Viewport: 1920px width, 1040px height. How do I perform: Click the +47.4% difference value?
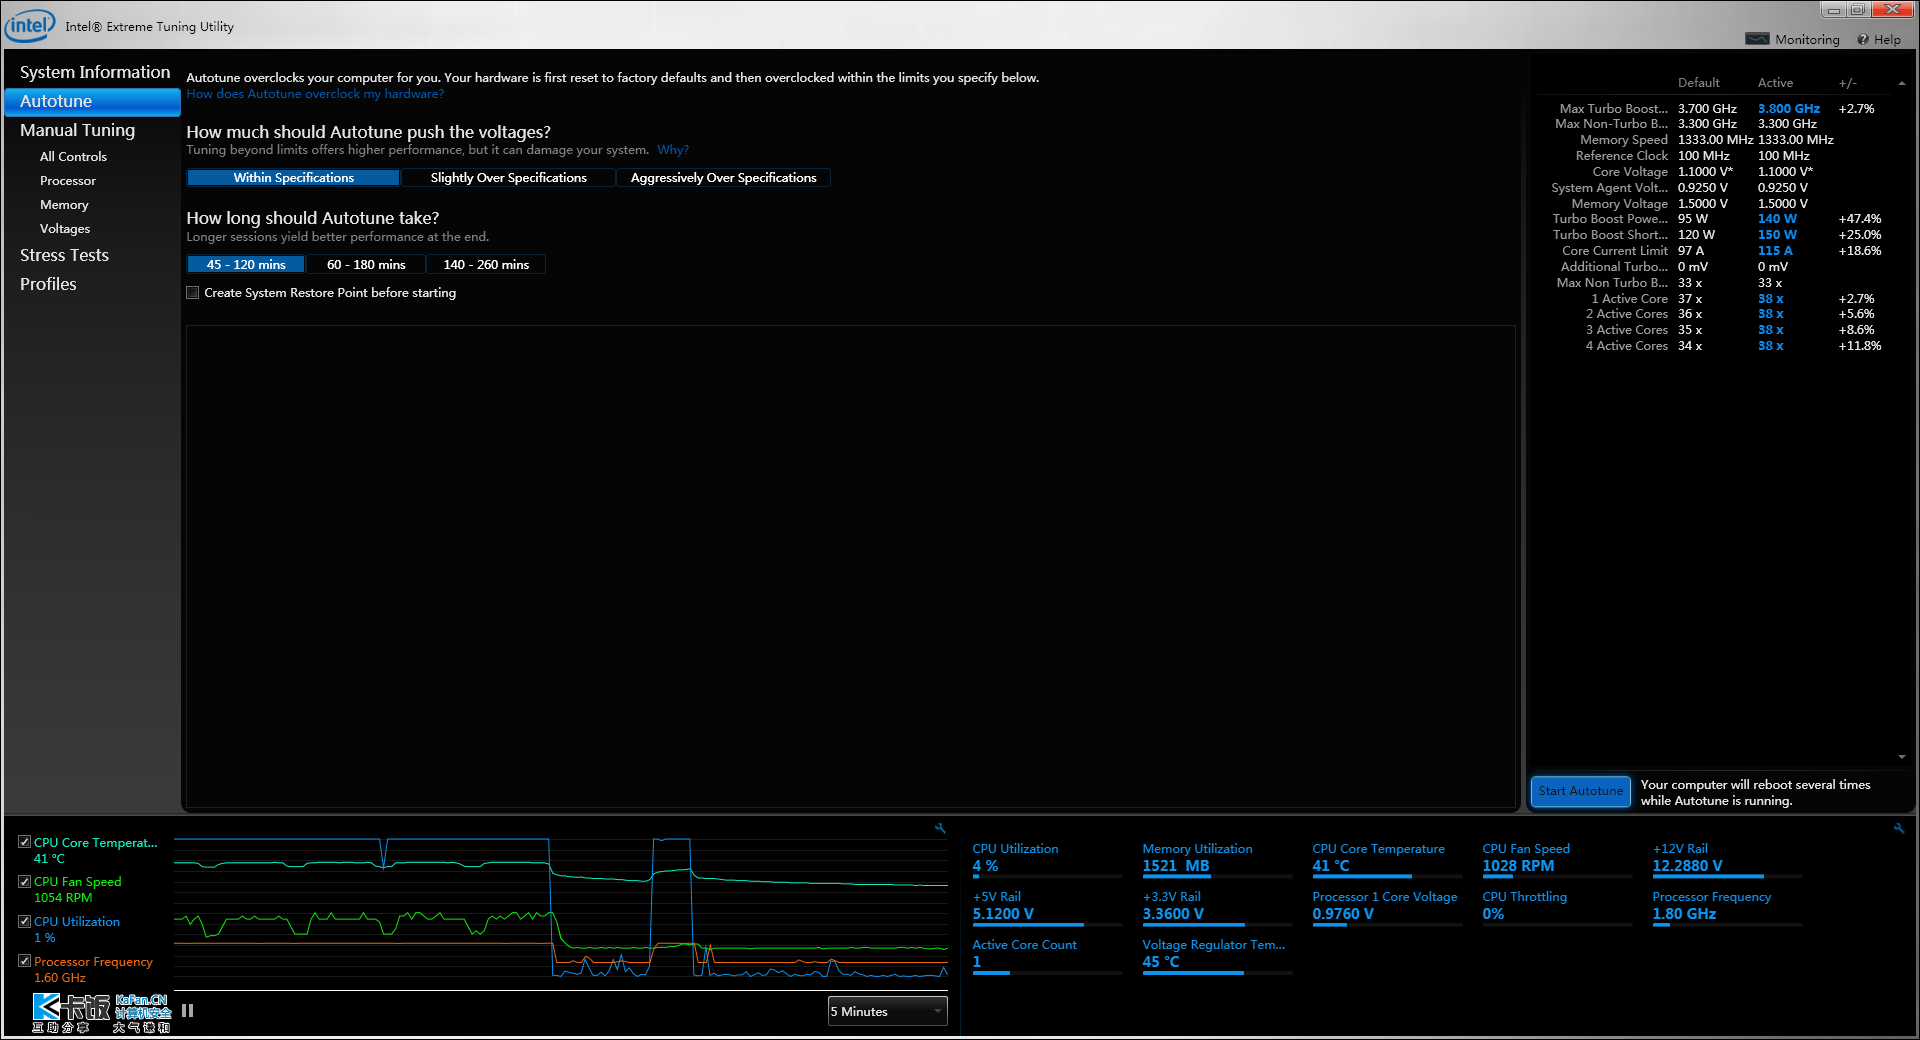1859,219
